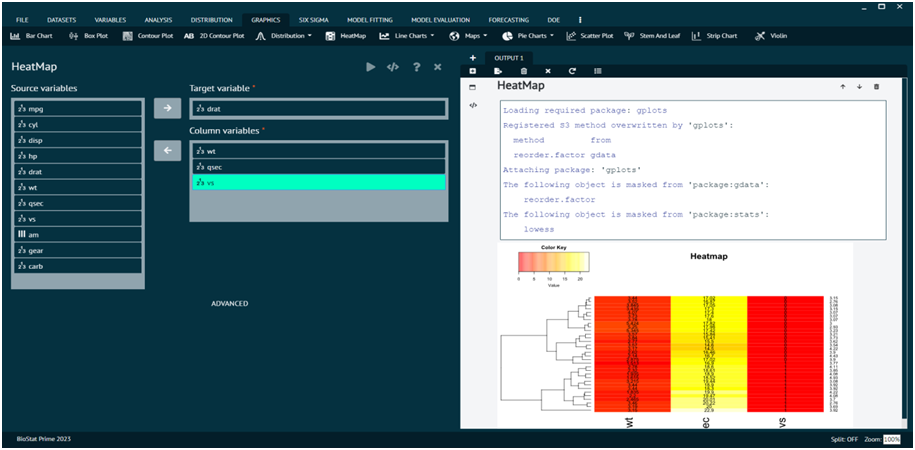Select gear in Source variables
Image resolution: width=915 pixels, height=450 pixels.
(x=78, y=250)
